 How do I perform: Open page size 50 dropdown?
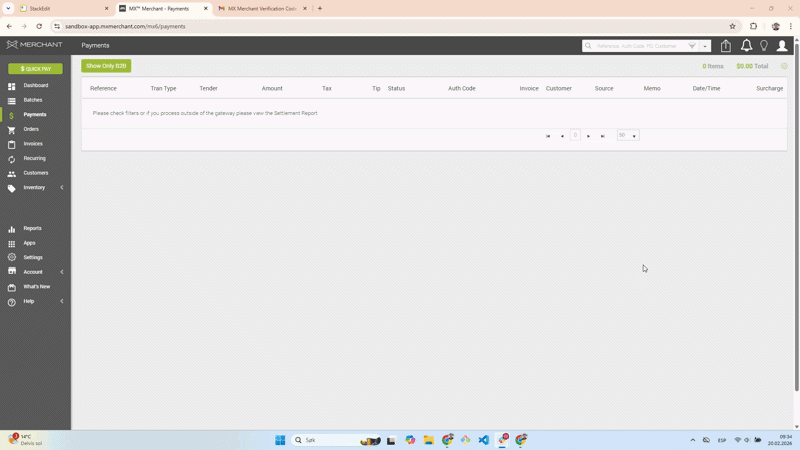click(x=628, y=135)
